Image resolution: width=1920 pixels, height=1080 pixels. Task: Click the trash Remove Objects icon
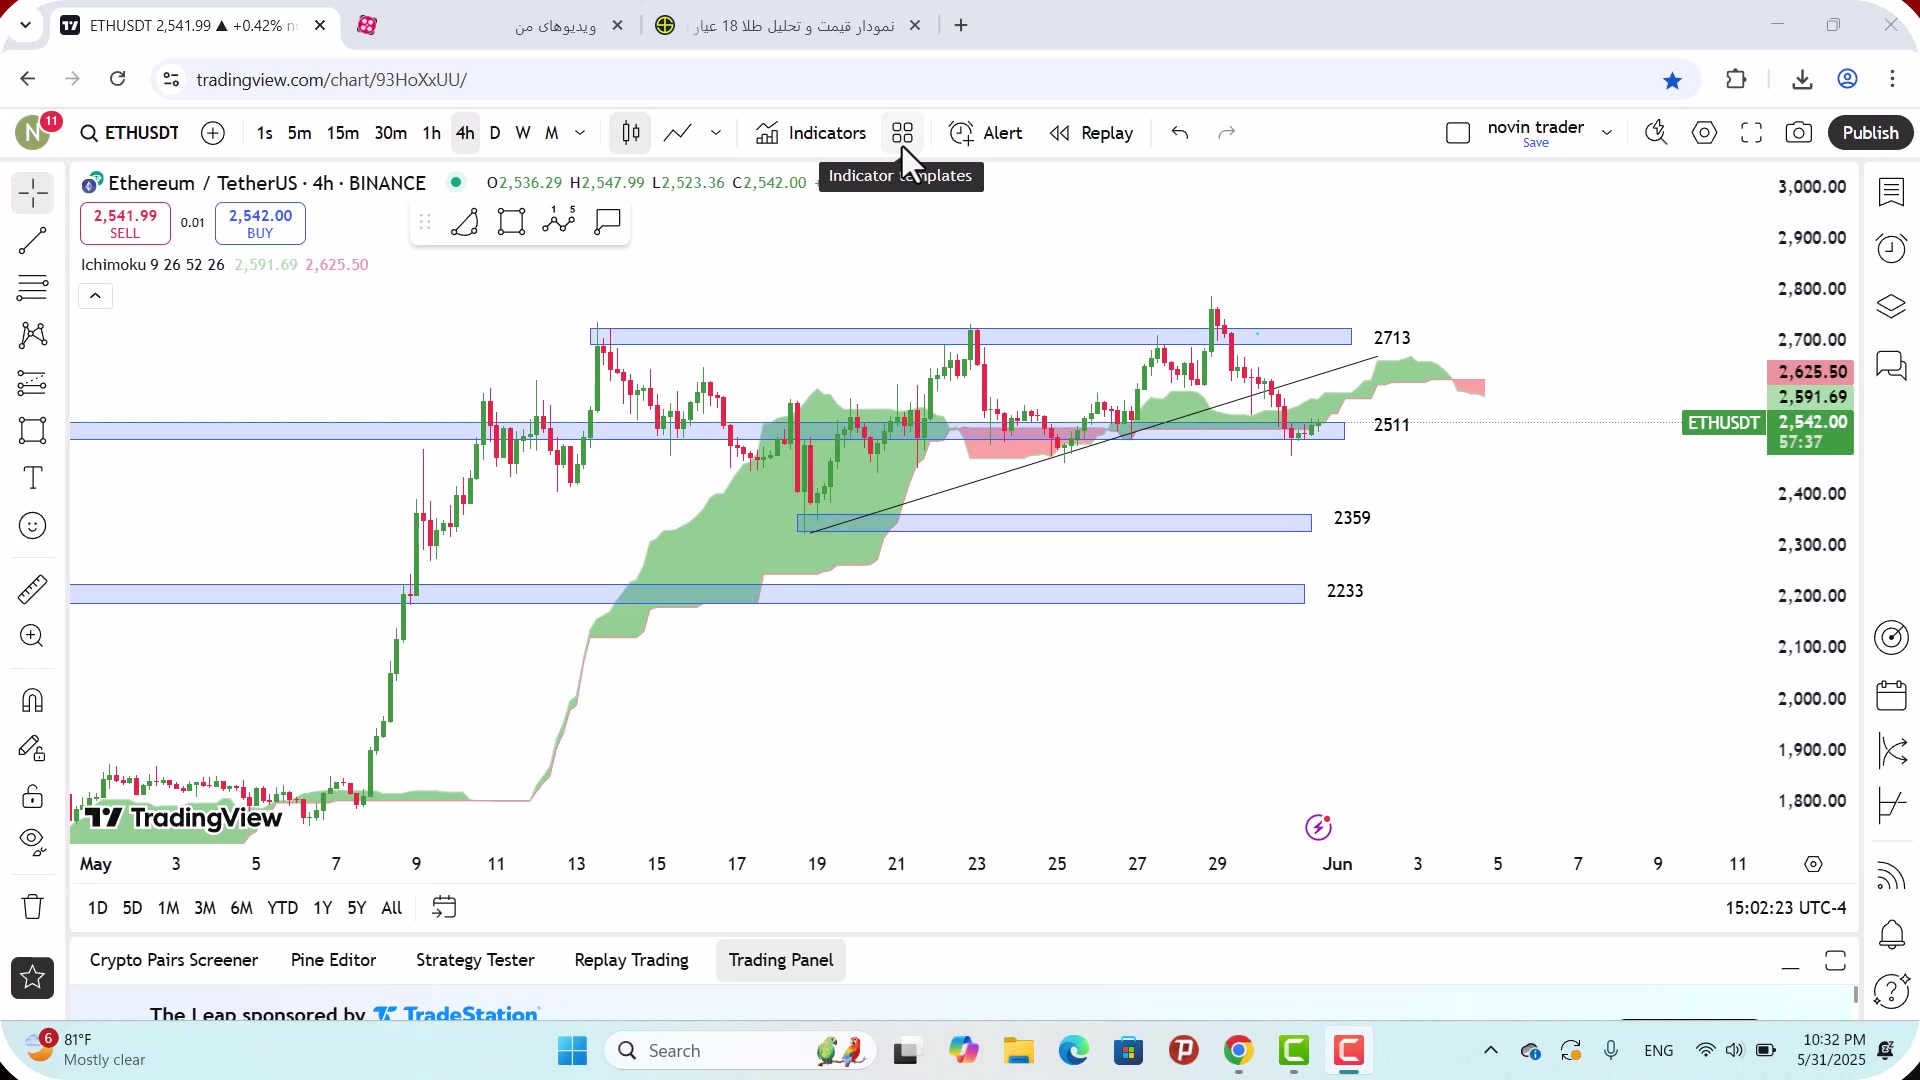32,907
